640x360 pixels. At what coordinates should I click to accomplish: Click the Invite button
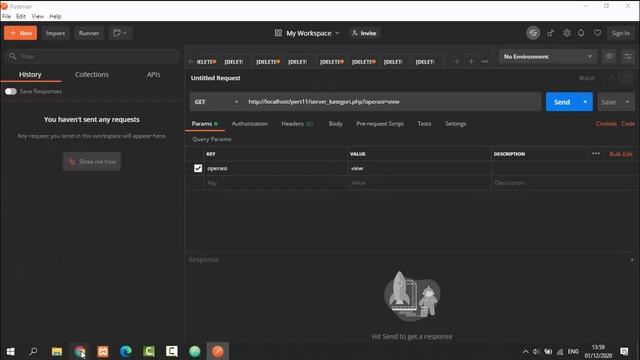[x=364, y=33]
